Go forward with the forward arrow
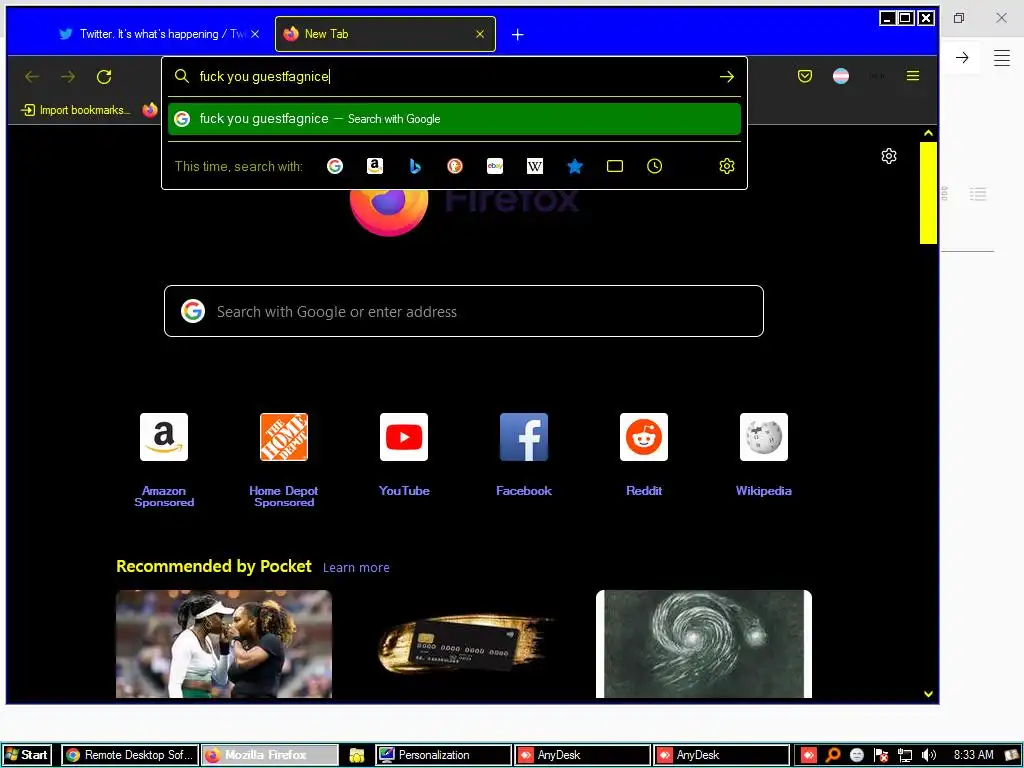Viewport: 1024px width, 768px height. 68,77
